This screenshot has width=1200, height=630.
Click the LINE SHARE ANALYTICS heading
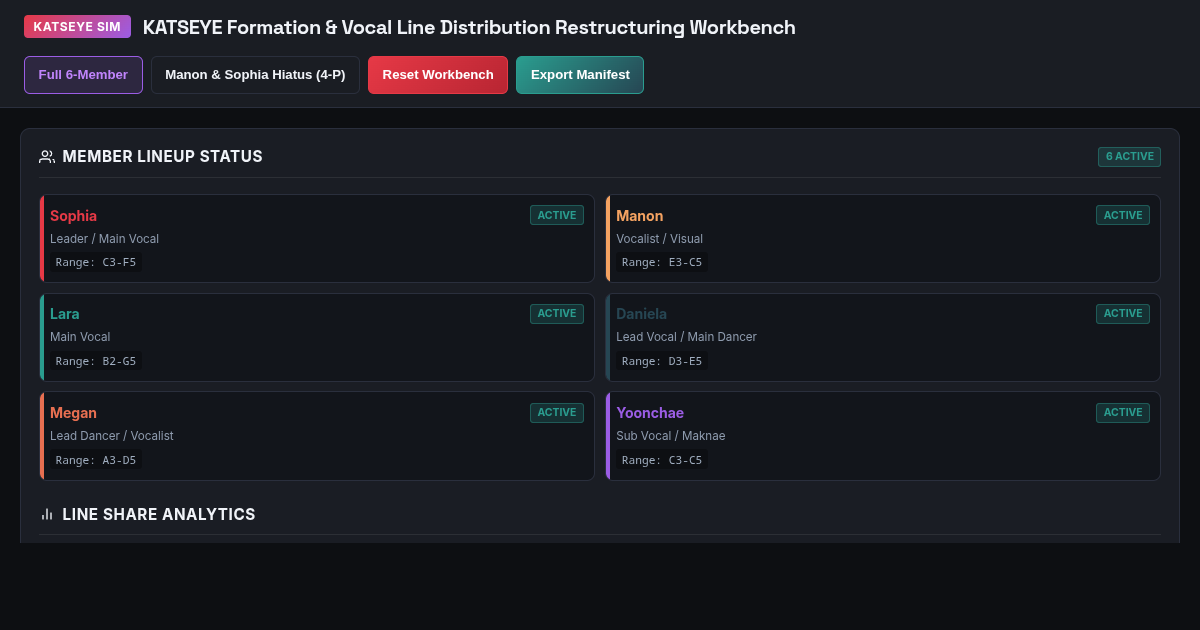(x=159, y=514)
